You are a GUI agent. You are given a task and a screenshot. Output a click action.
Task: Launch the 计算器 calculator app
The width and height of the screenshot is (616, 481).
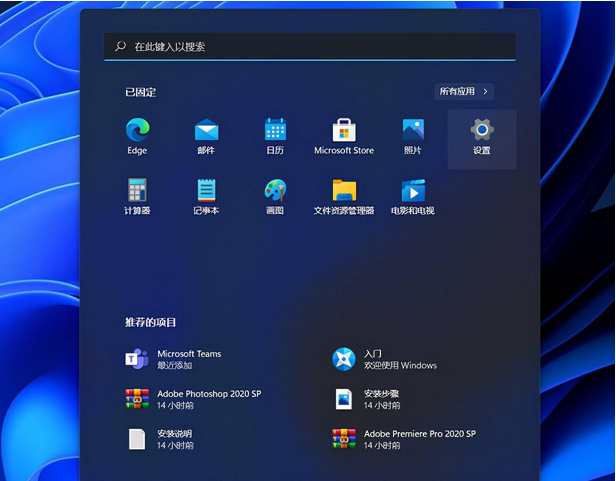(137, 190)
